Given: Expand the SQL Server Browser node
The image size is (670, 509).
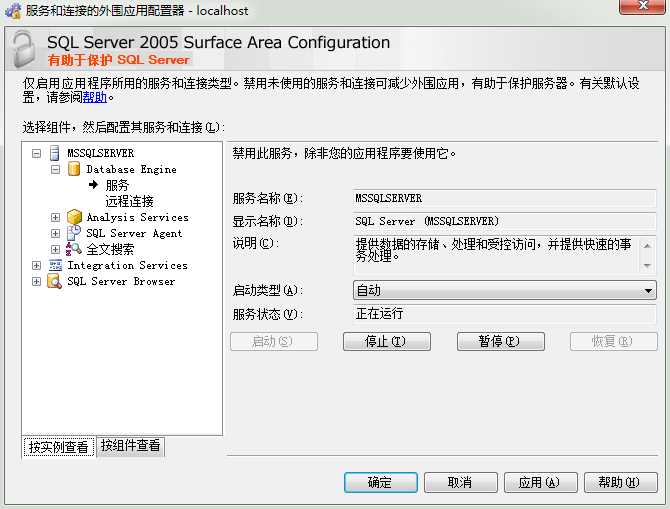Looking at the screenshot, I should 37,282.
